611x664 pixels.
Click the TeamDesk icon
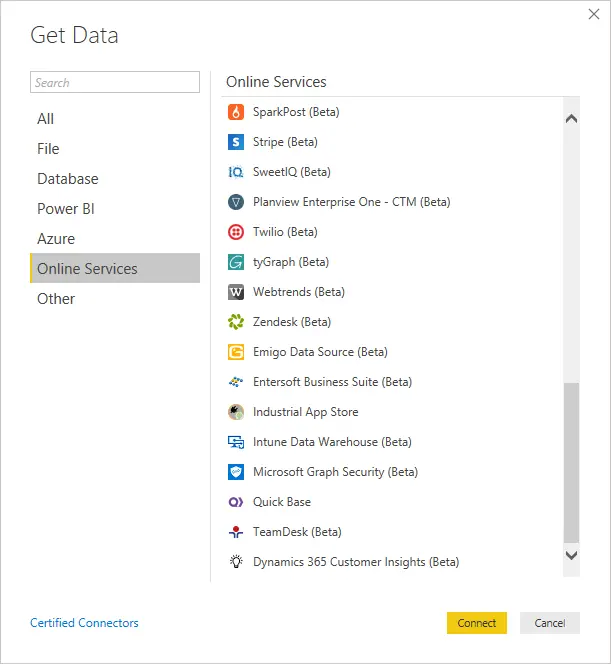click(236, 532)
